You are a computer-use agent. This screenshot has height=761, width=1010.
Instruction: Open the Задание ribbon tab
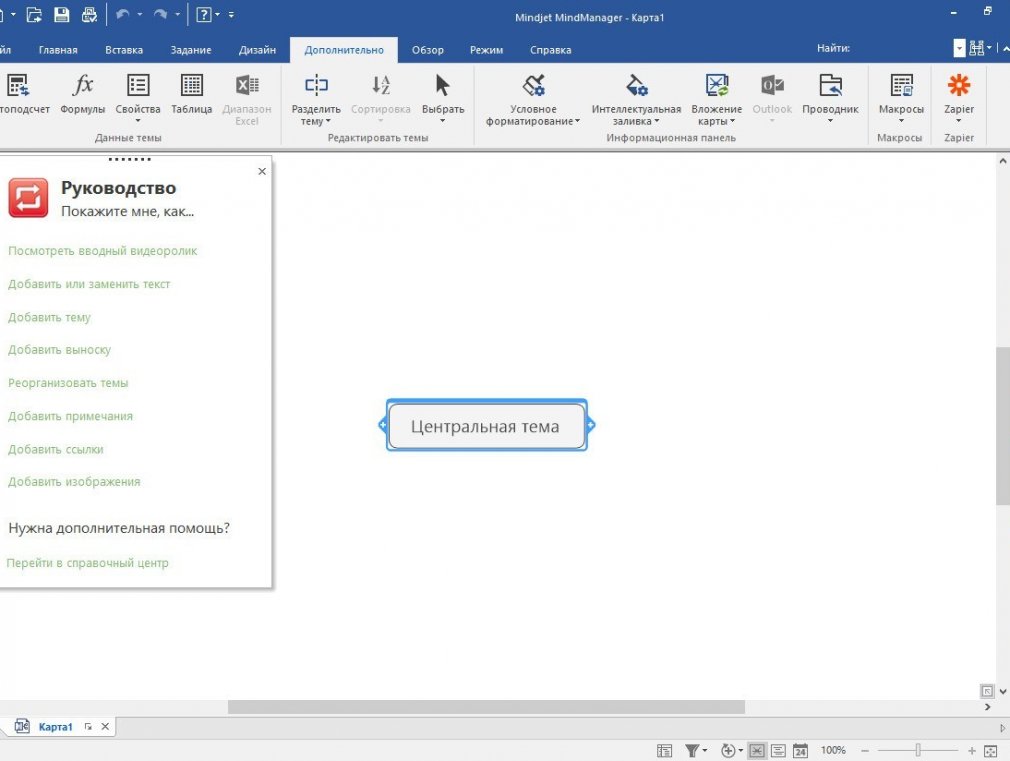(191, 50)
